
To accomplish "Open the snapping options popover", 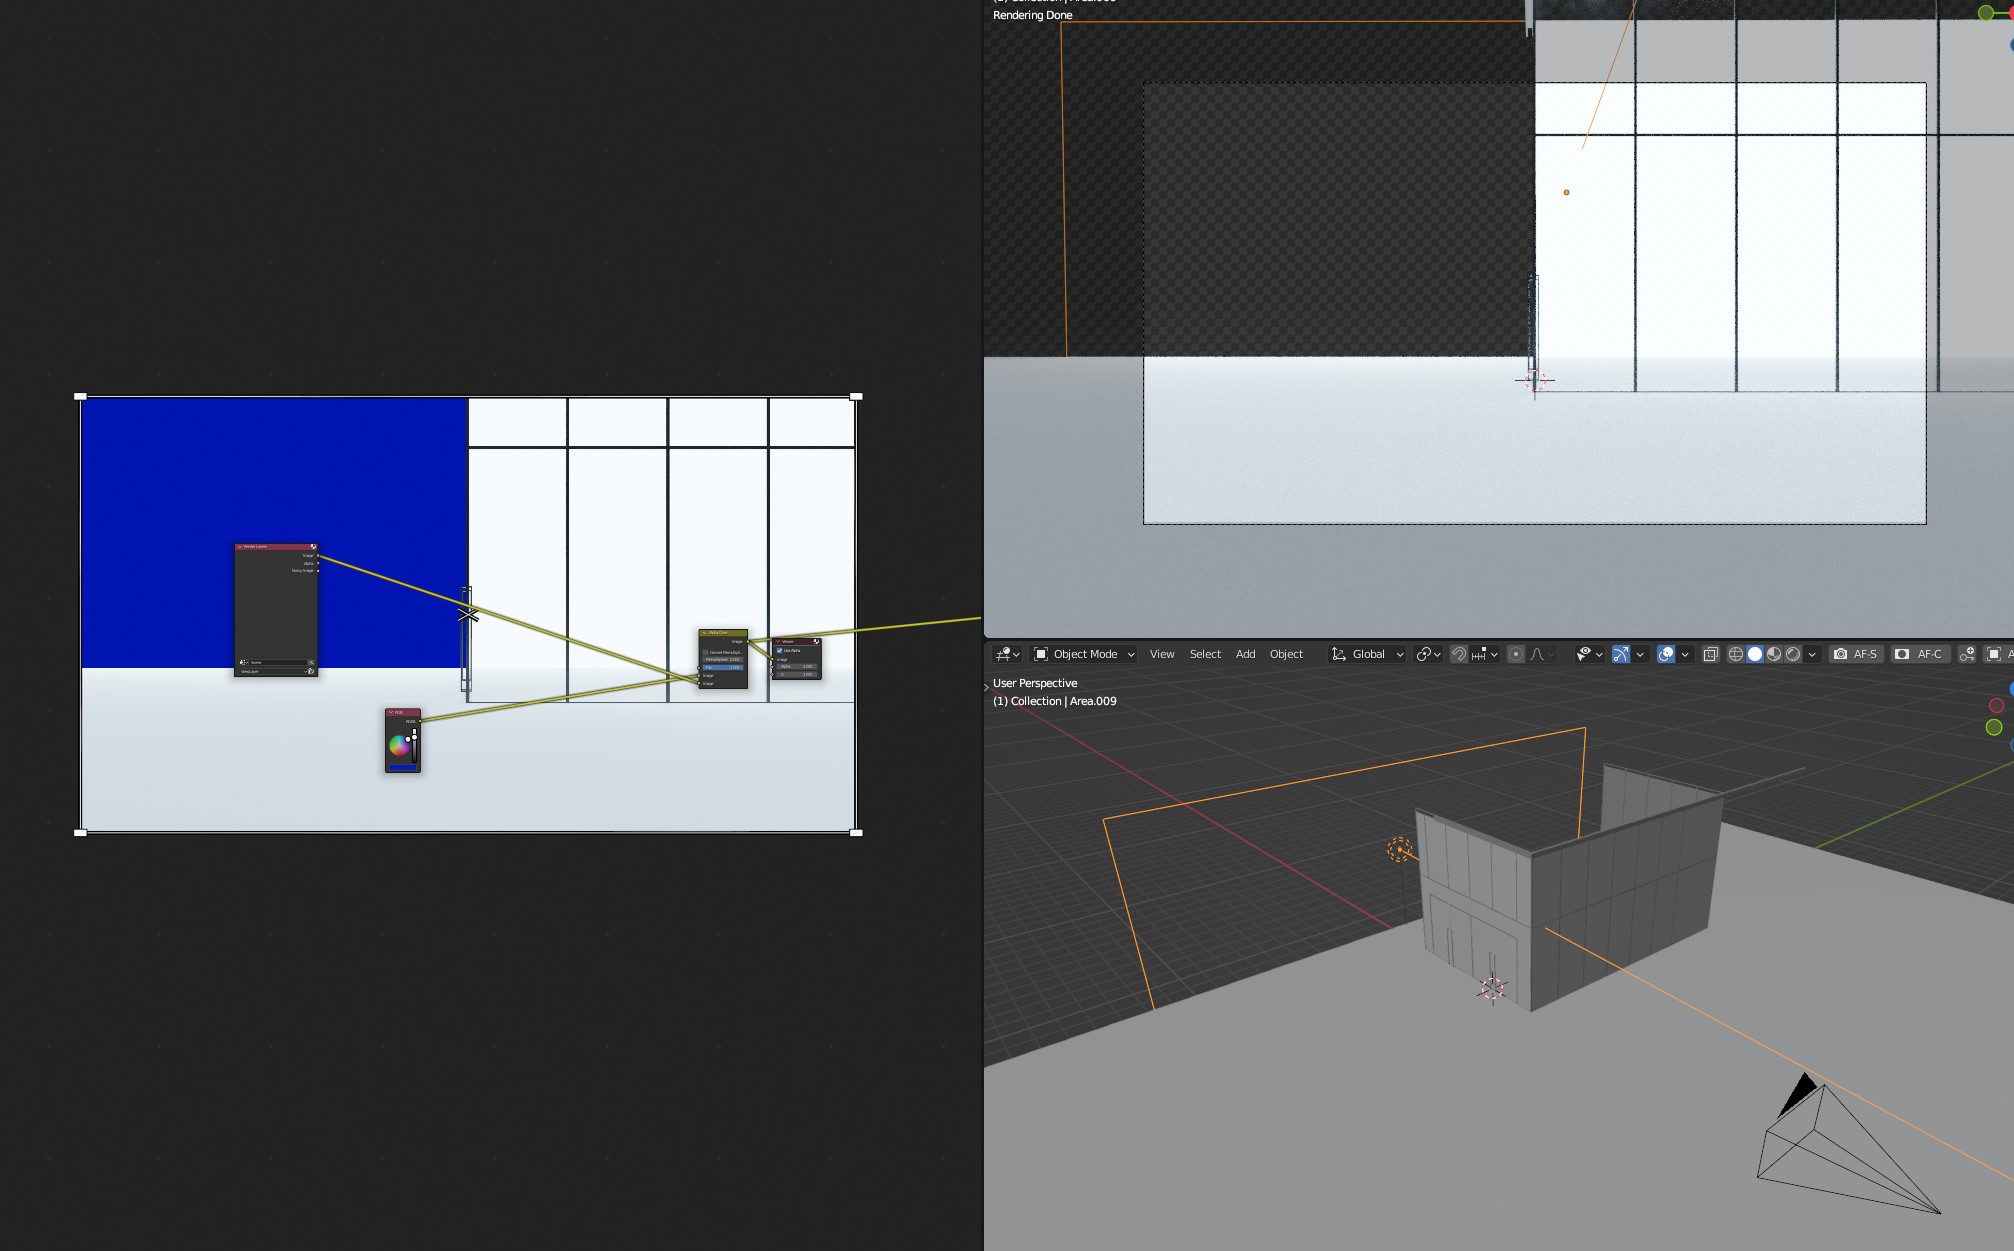I will (1485, 654).
